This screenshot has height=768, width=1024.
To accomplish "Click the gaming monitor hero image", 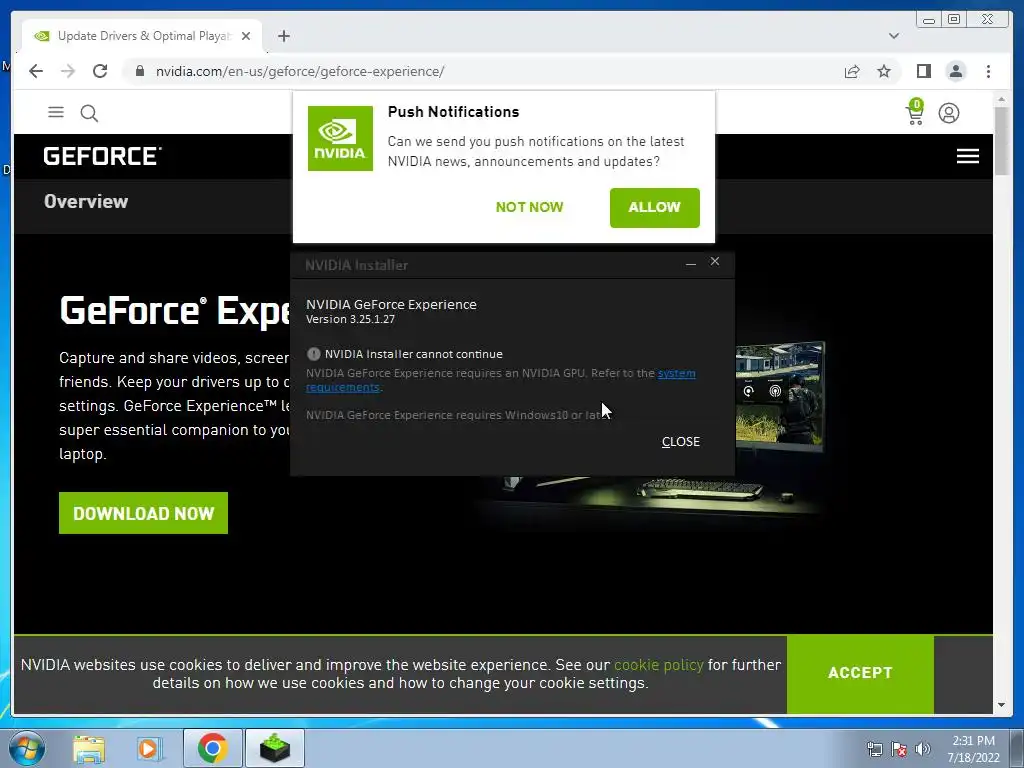I will [x=780, y=396].
